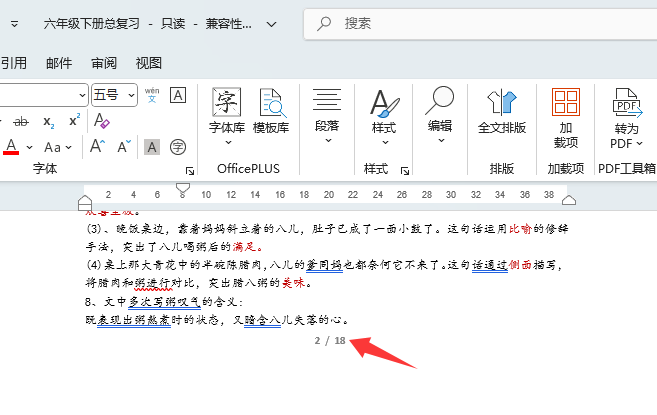Viewport: 657px width, 415px height.
Task: Open the 字体库 font library
Action: [x=227, y=116]
